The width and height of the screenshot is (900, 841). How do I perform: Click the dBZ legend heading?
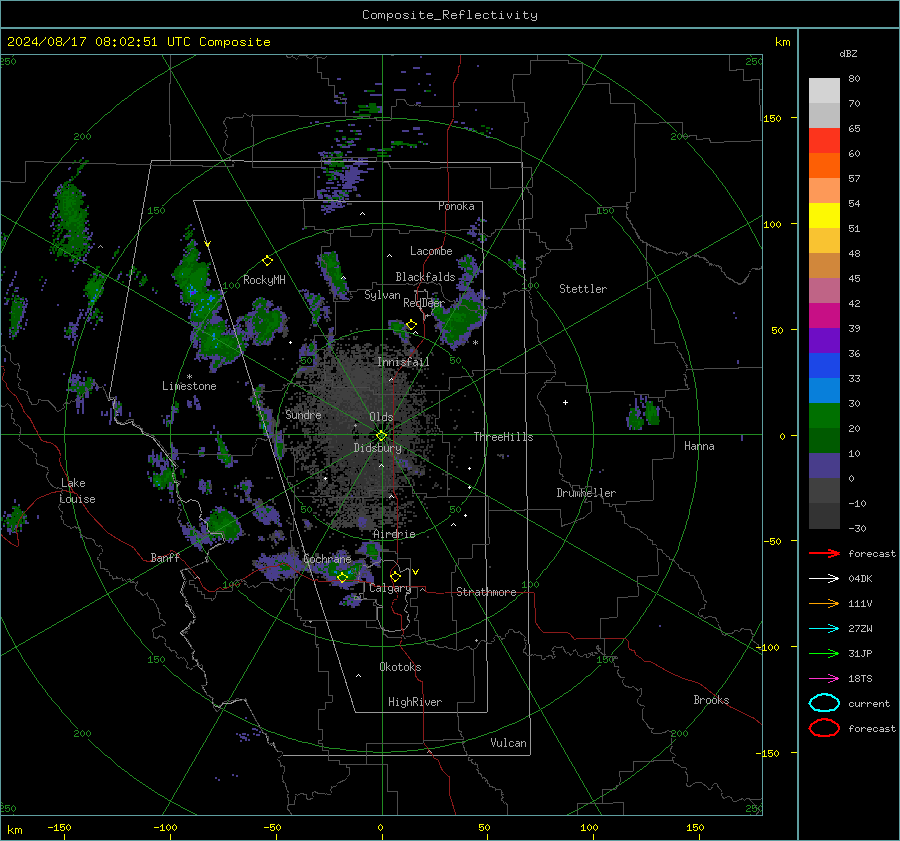848,53
